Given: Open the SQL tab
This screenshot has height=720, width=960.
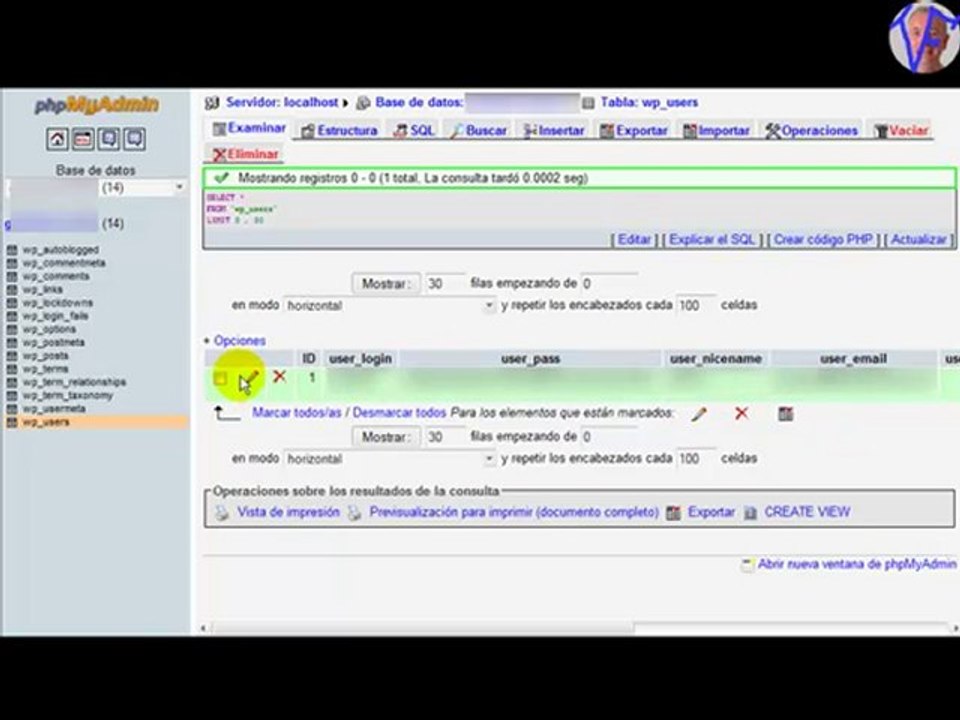Looking at the screenshot, I should 414,130.
